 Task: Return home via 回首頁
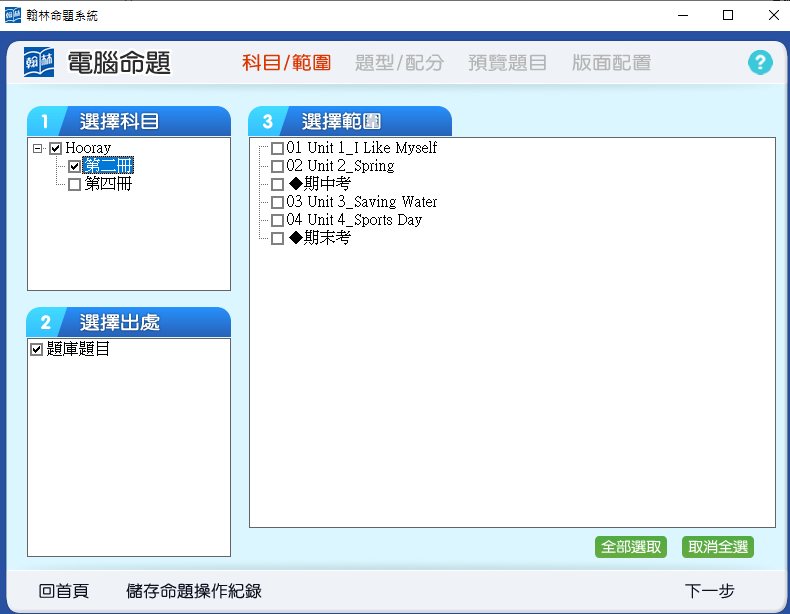[64, 591]
